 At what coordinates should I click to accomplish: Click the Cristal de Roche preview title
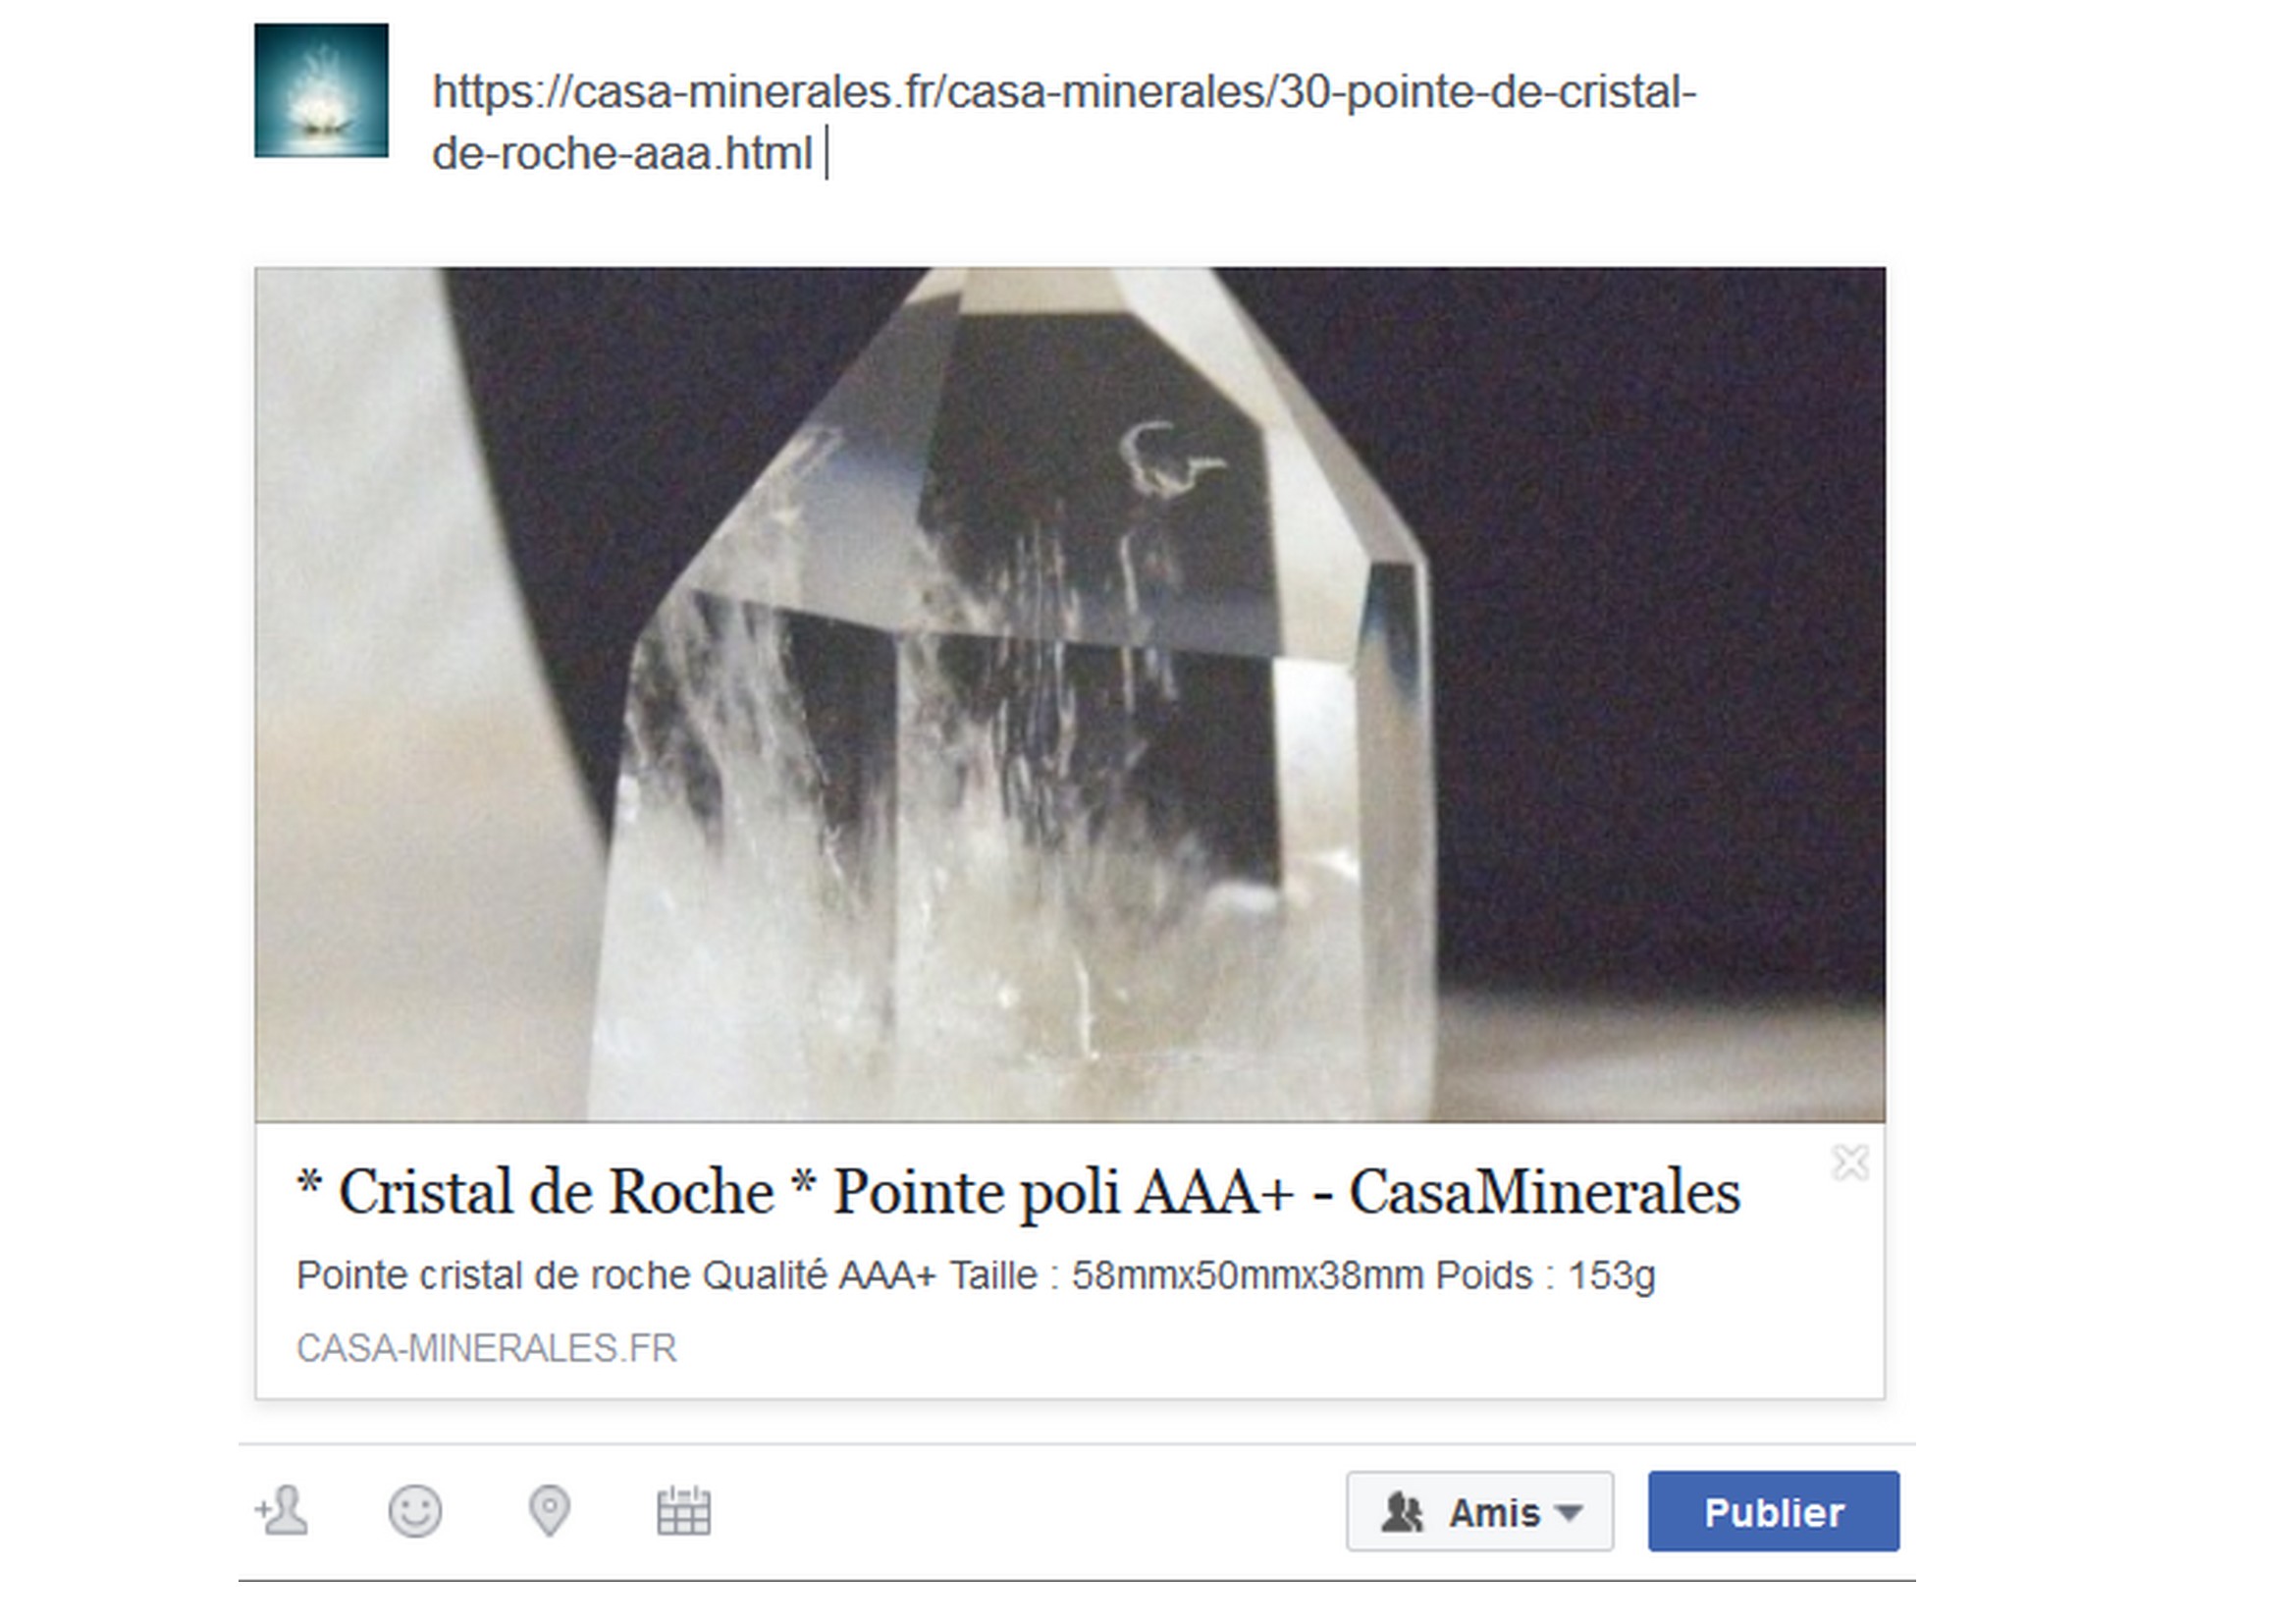pos(1018,1193)
